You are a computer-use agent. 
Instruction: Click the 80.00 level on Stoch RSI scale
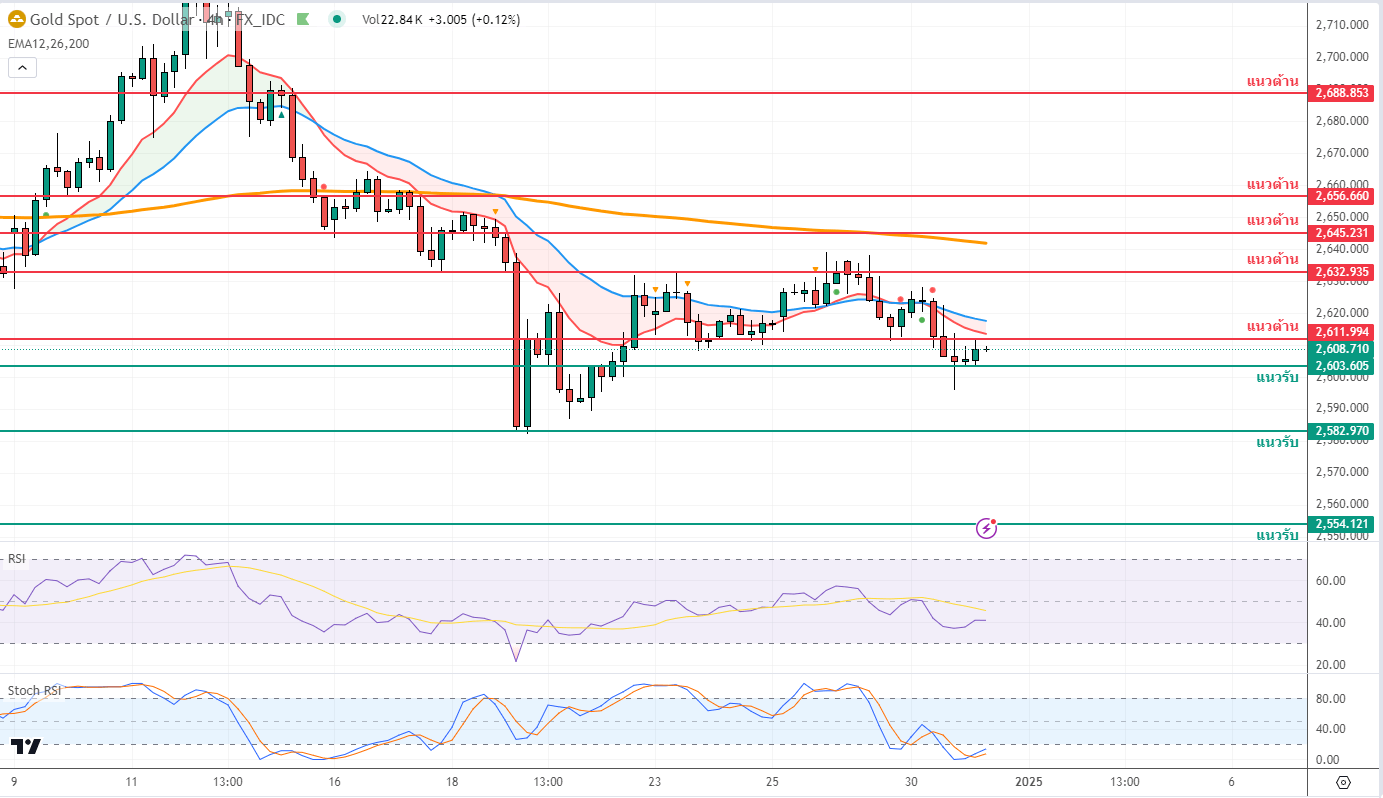pyautogui.click(x=1331, y=699)
